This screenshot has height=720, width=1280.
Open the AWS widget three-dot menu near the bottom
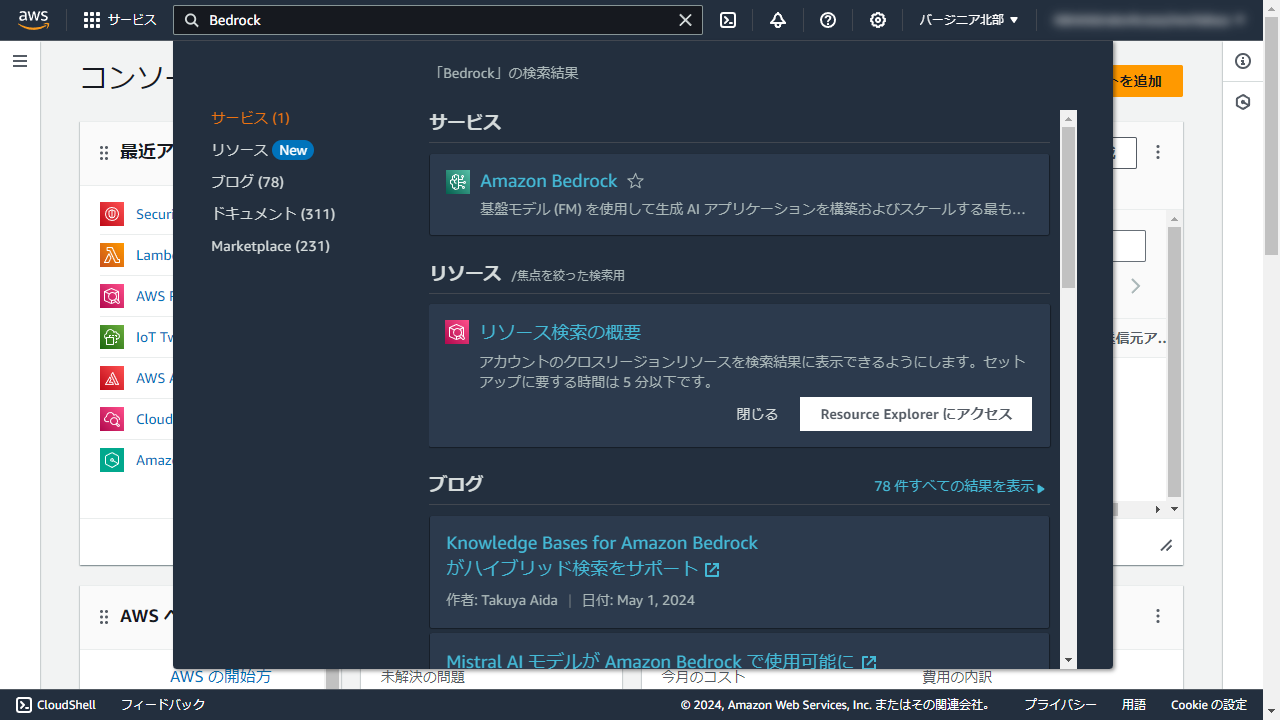tap(1158, 616)
